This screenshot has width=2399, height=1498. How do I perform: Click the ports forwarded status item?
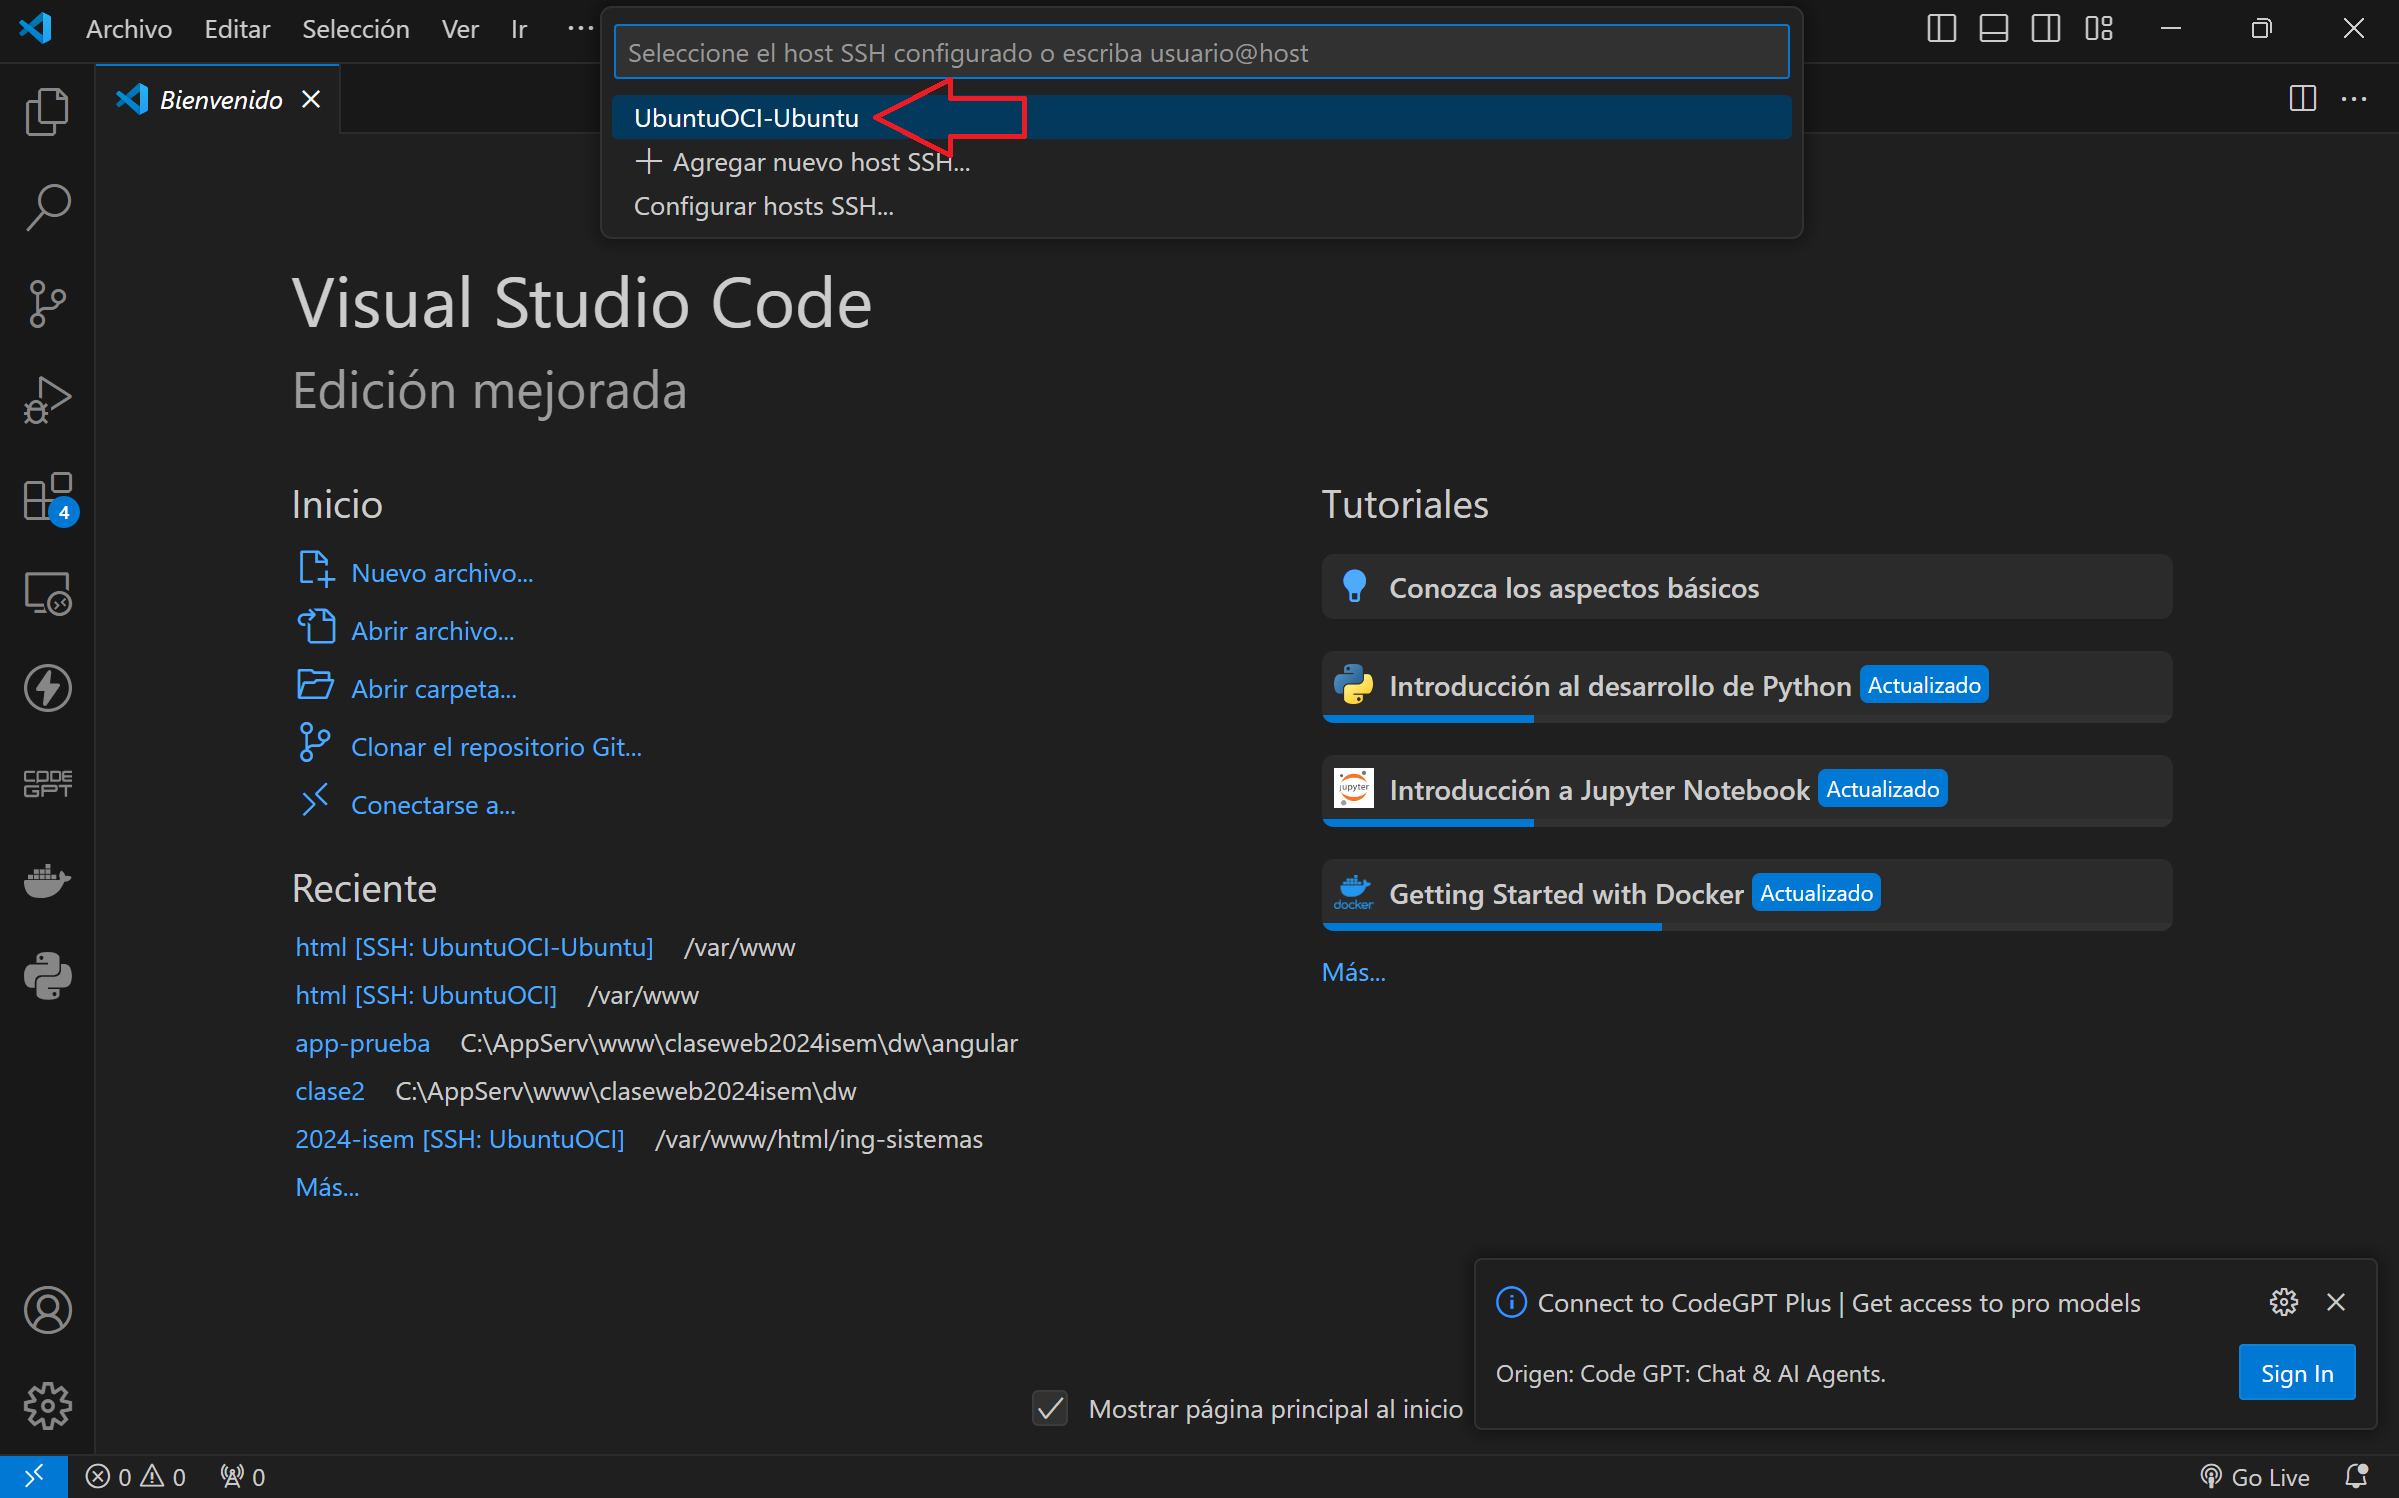[x=242, y=1477]
